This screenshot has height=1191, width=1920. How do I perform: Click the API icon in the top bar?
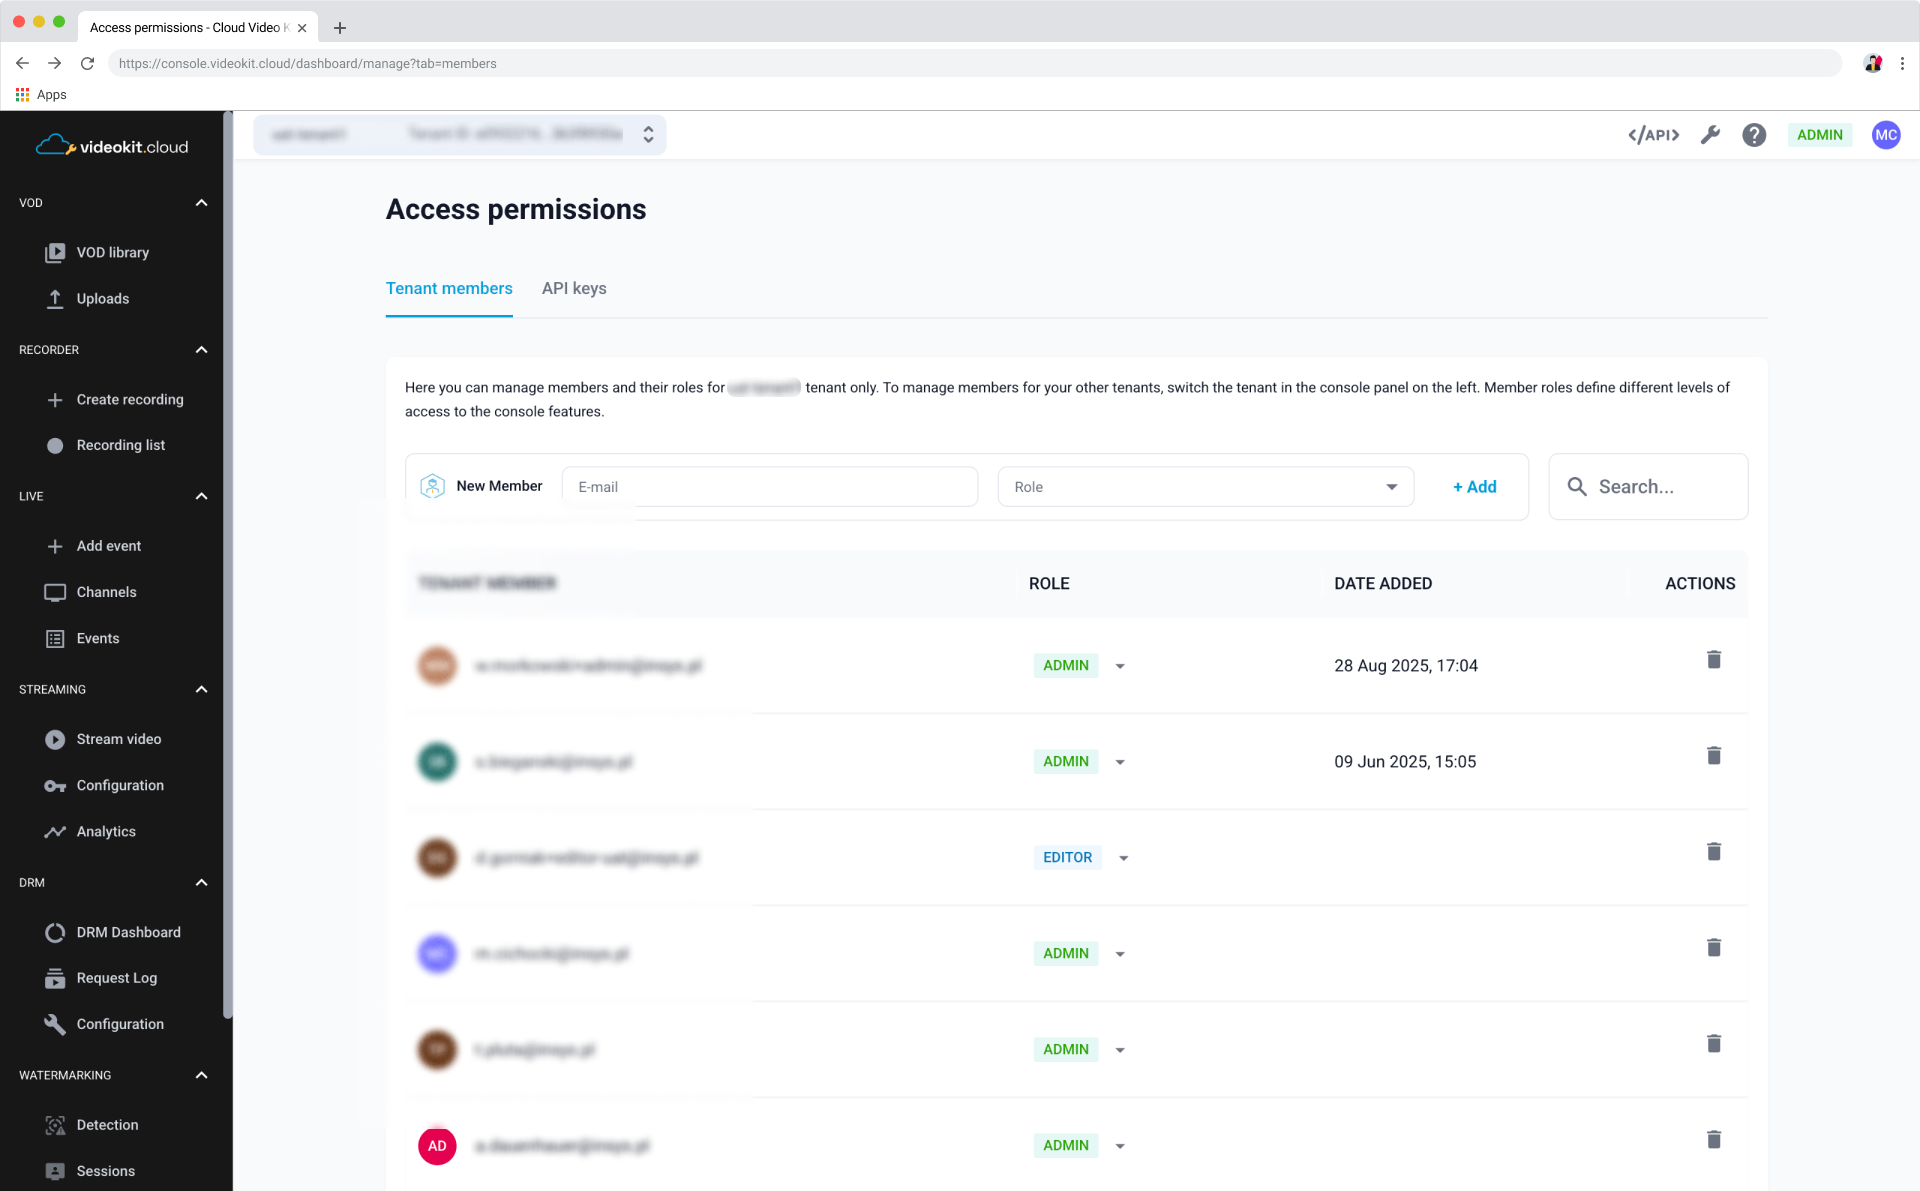1653,135
